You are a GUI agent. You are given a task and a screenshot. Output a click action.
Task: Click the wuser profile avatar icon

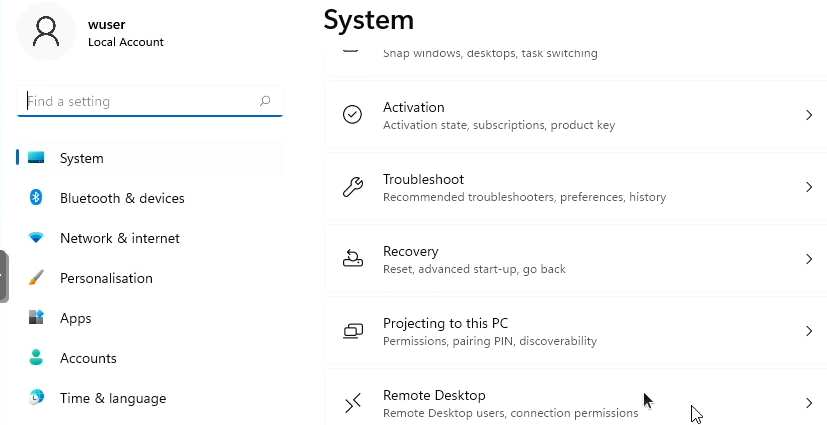[x=46, y=31]
